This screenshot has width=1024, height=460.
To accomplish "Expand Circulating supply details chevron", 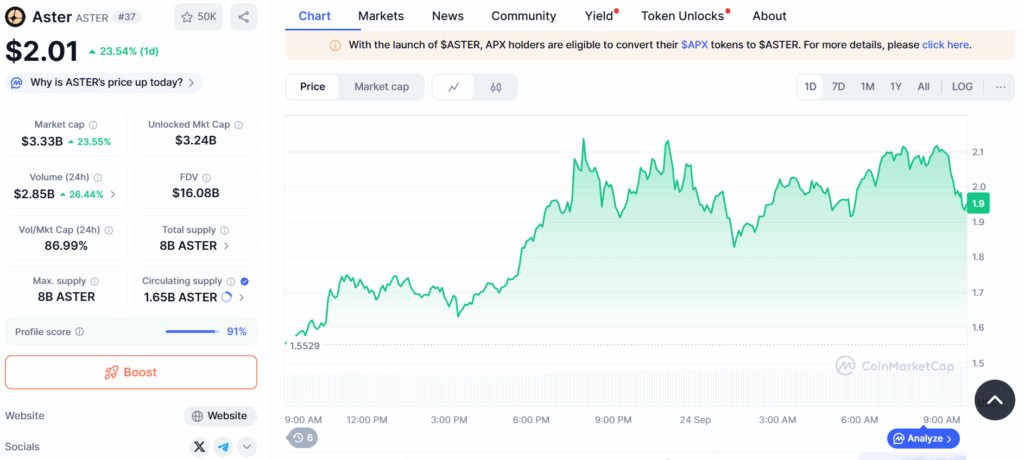I will [x=242, y=297].
